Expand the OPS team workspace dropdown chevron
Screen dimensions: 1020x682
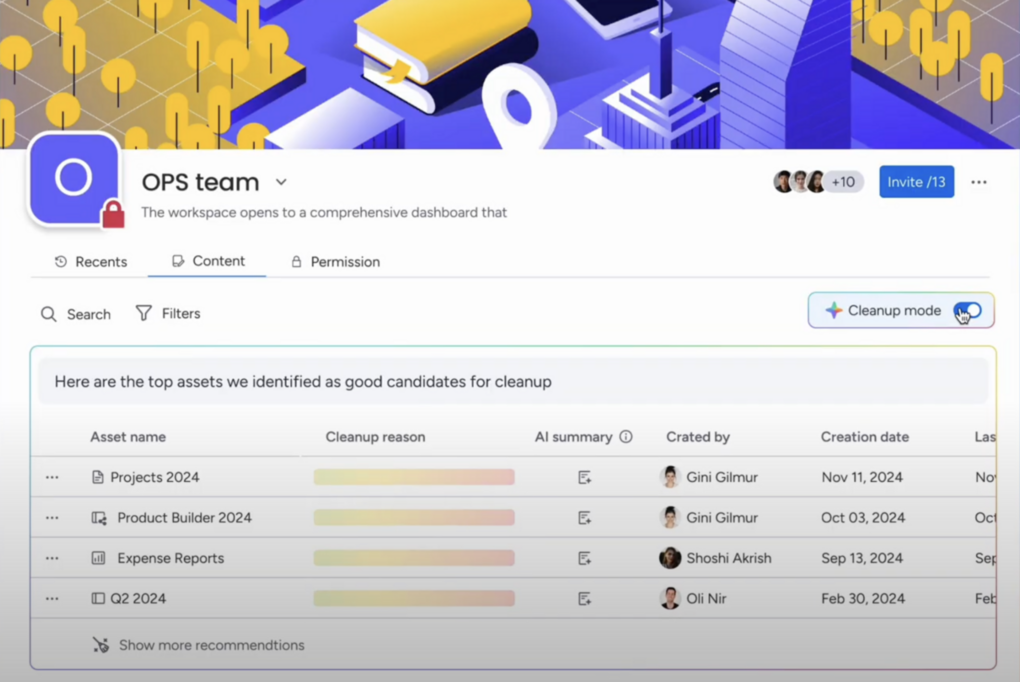[x=281, y=182]
